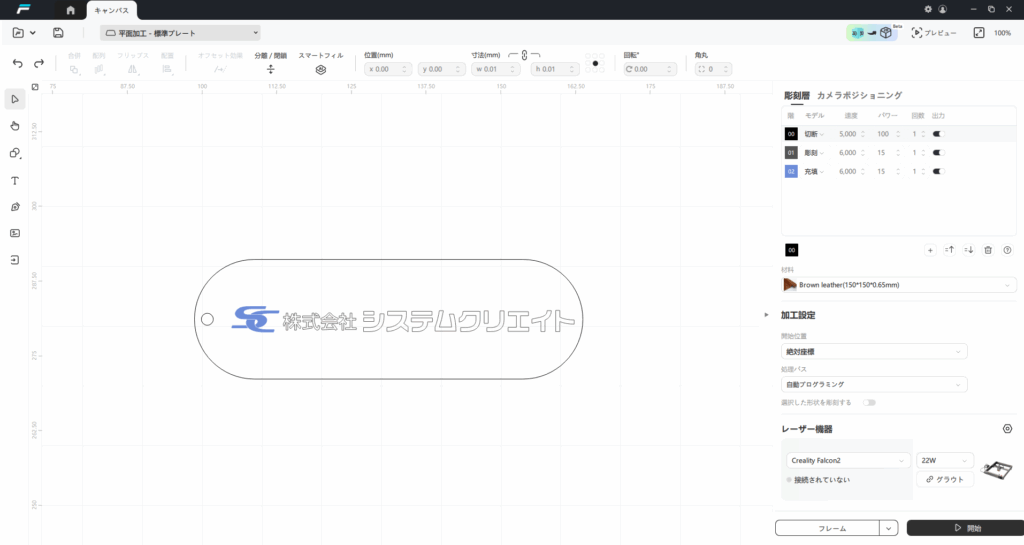Viewport: 1024px width, 545px height.
Task: Click the fit-to-screen zoom icon
Action: [978, 33]
